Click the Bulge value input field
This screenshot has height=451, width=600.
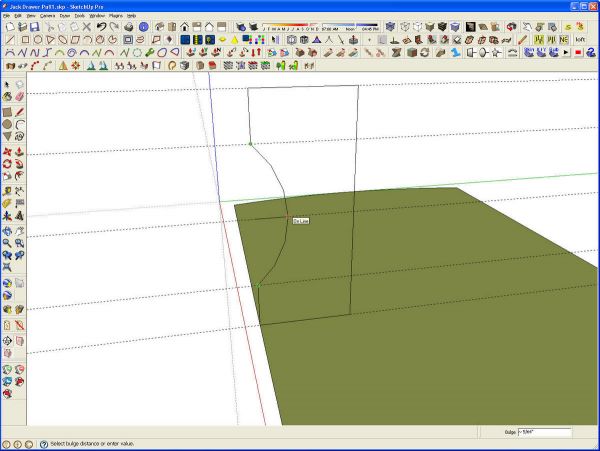[x=545, y=432]
